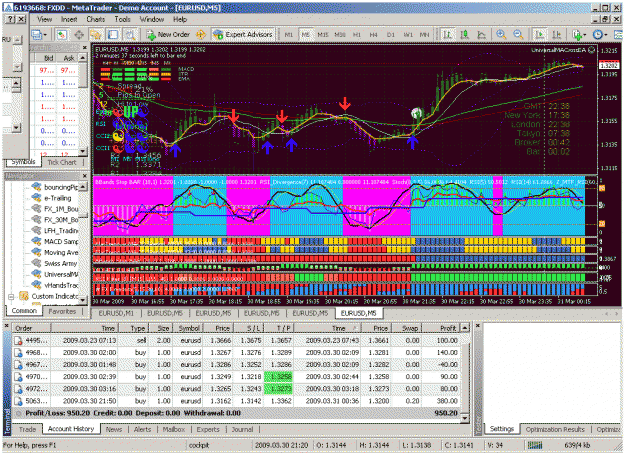Viewport: 625px width, 453px height.
Task: Click the UniversalMACrossEA smiley icon on chart
Action: click(592, 50)
